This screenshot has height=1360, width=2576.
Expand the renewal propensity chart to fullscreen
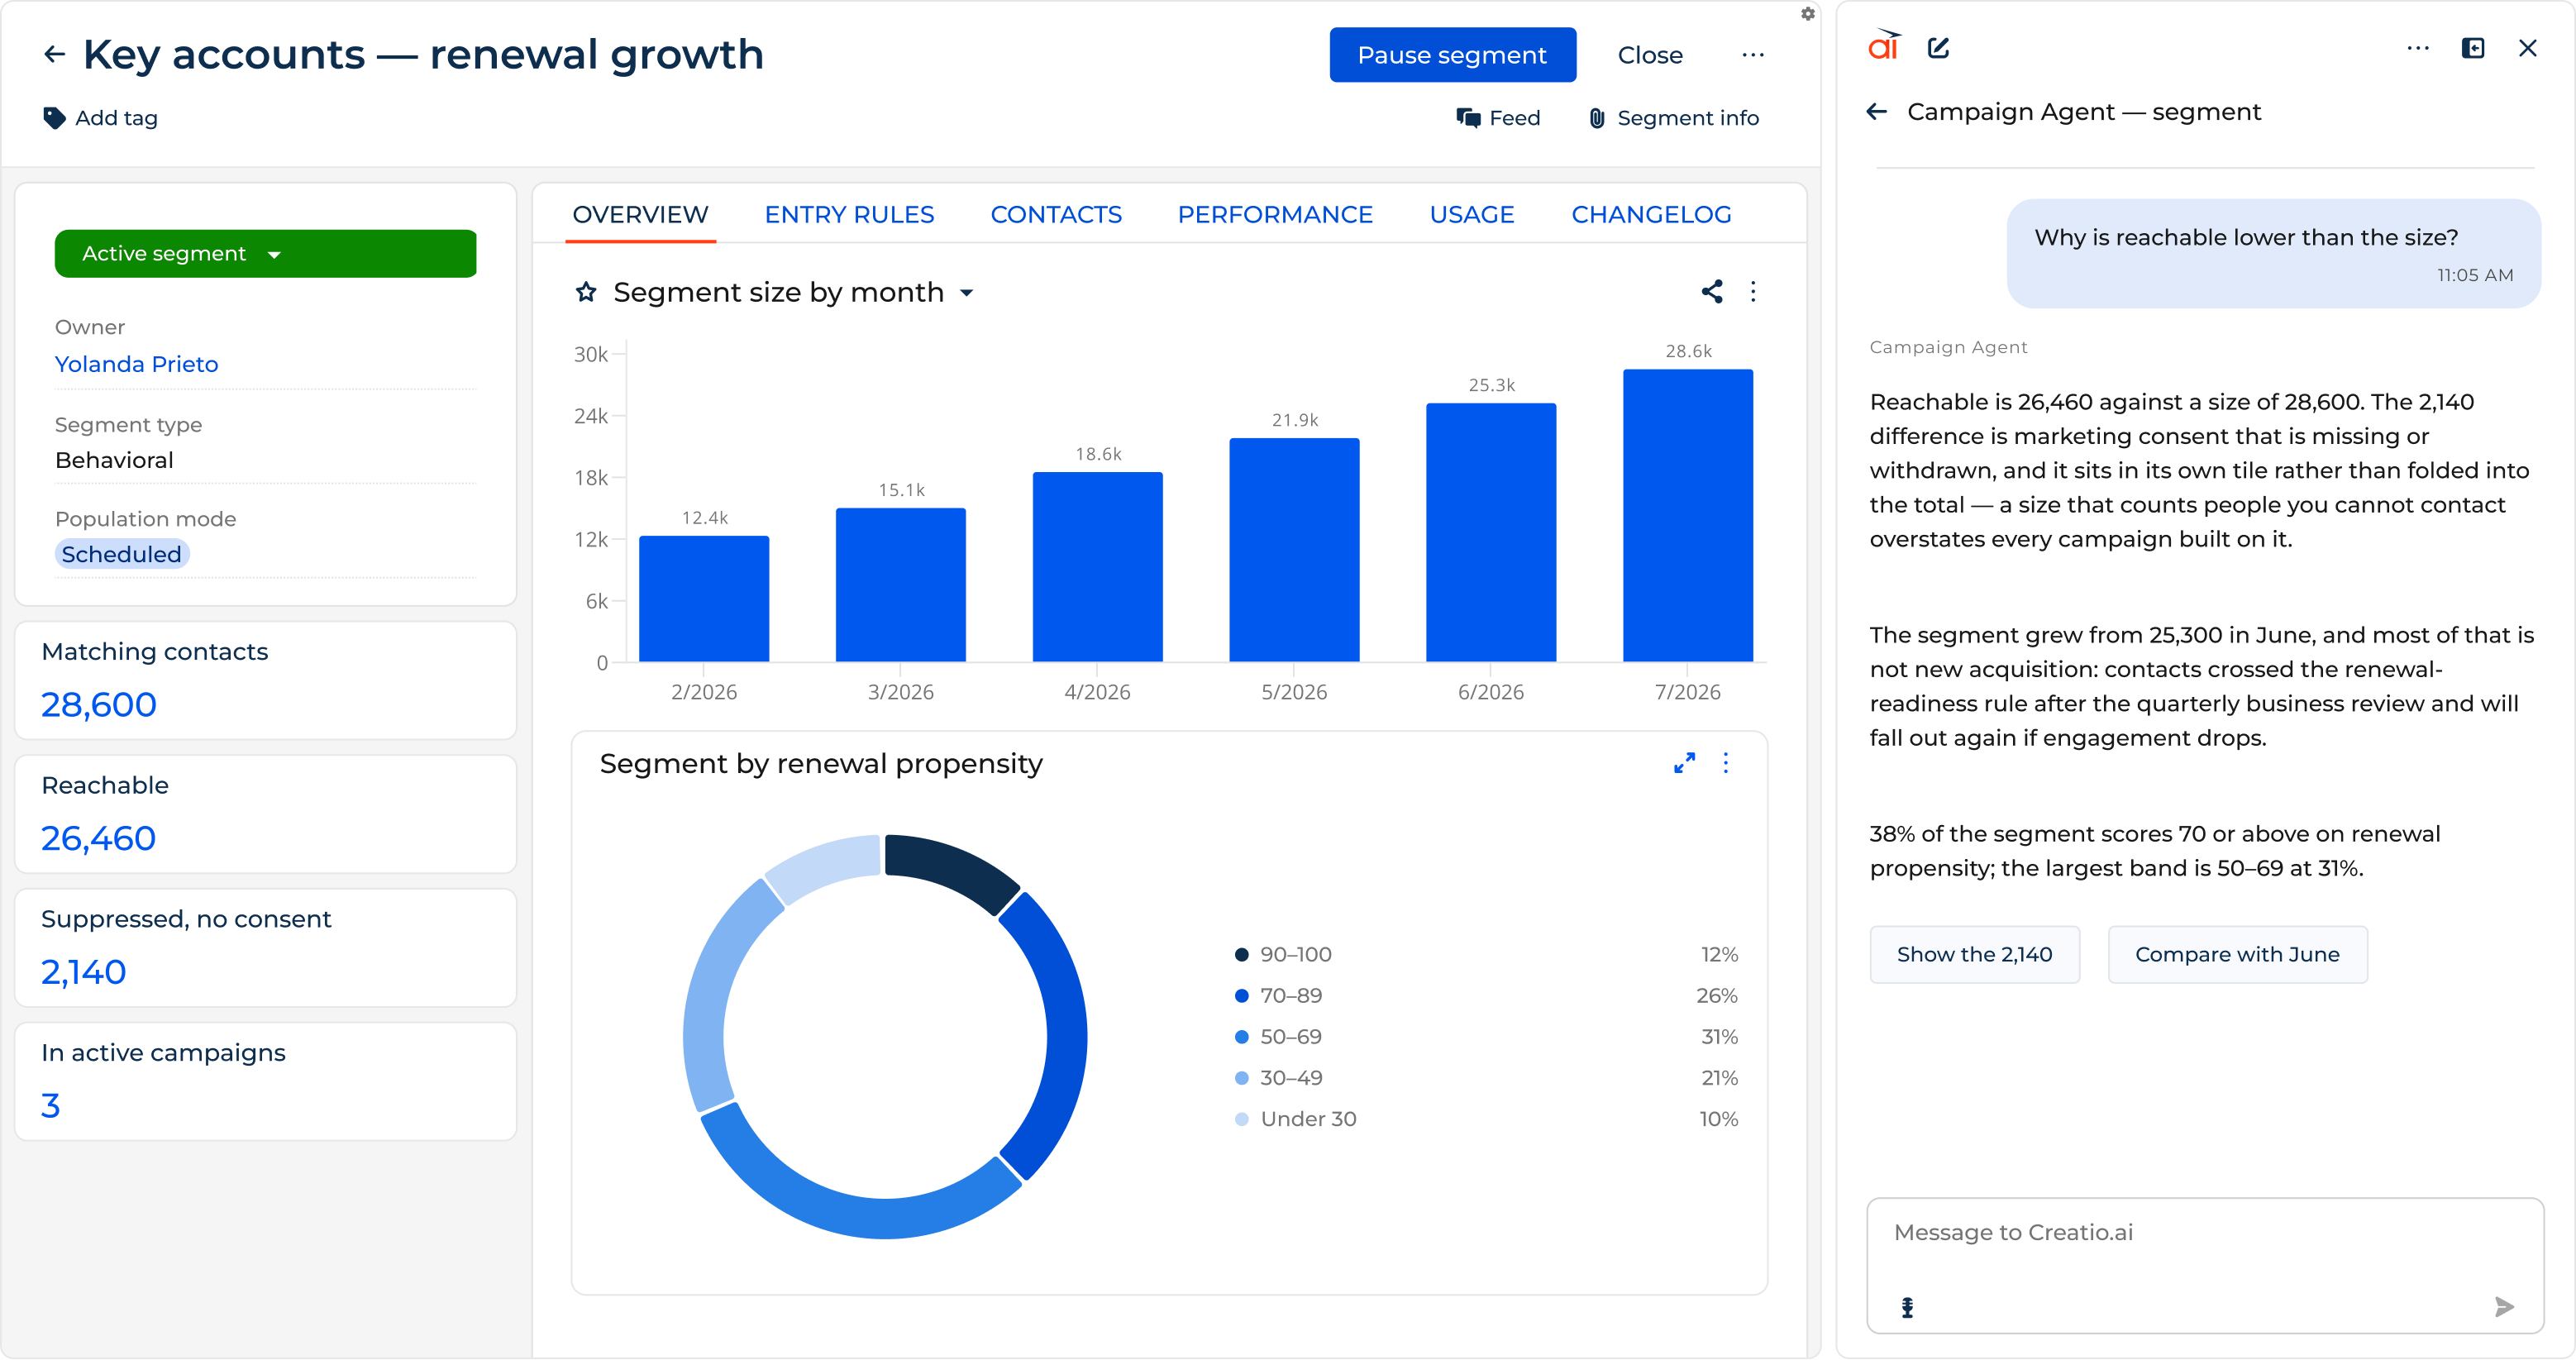pyautogui.click(x=1684, y=763)
